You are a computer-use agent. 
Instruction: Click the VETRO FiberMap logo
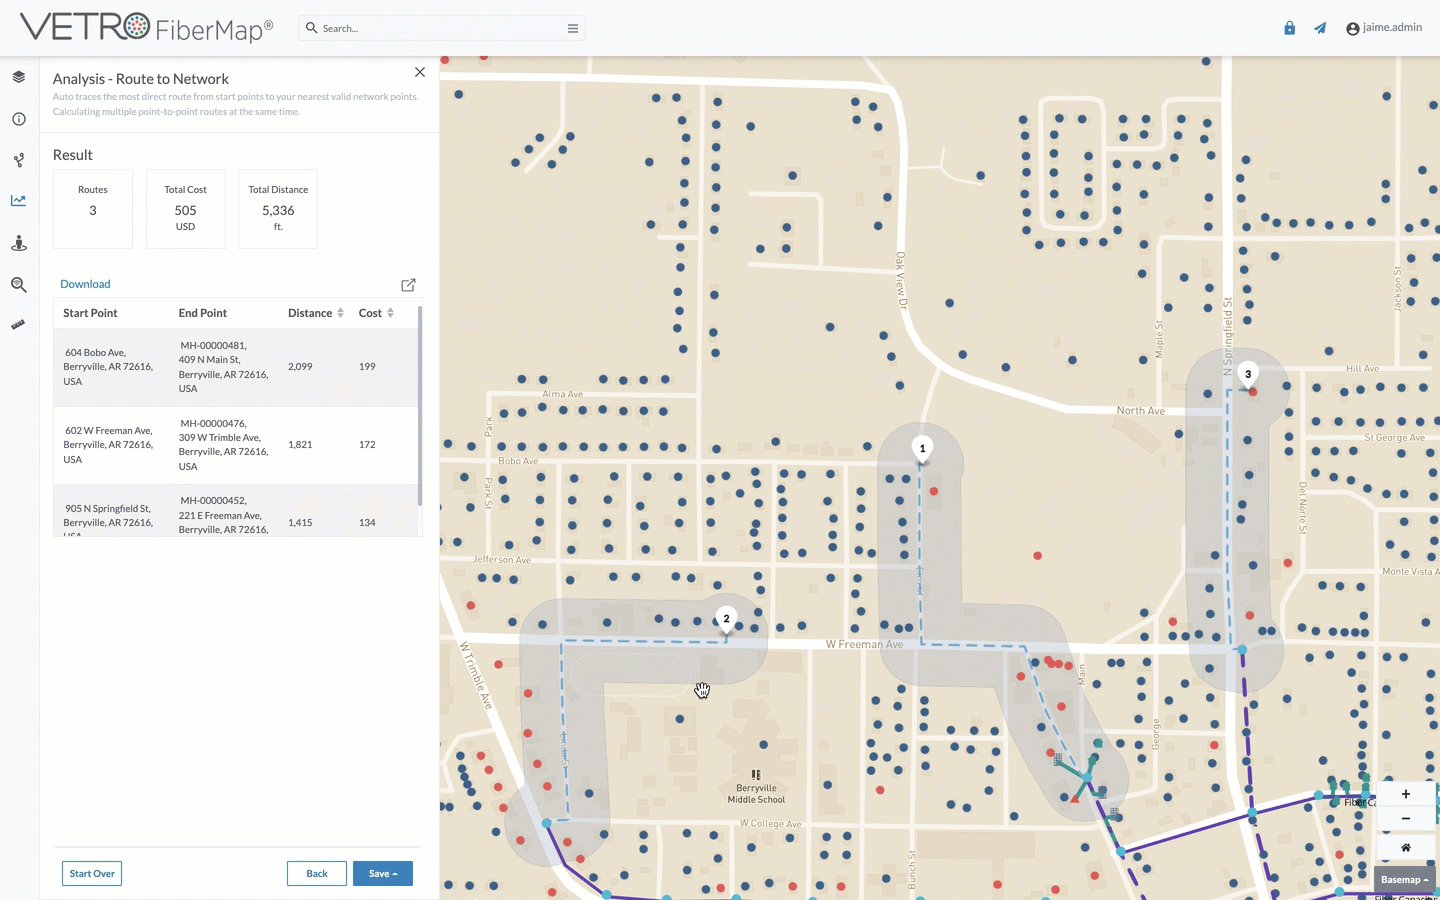coord(143,27)
